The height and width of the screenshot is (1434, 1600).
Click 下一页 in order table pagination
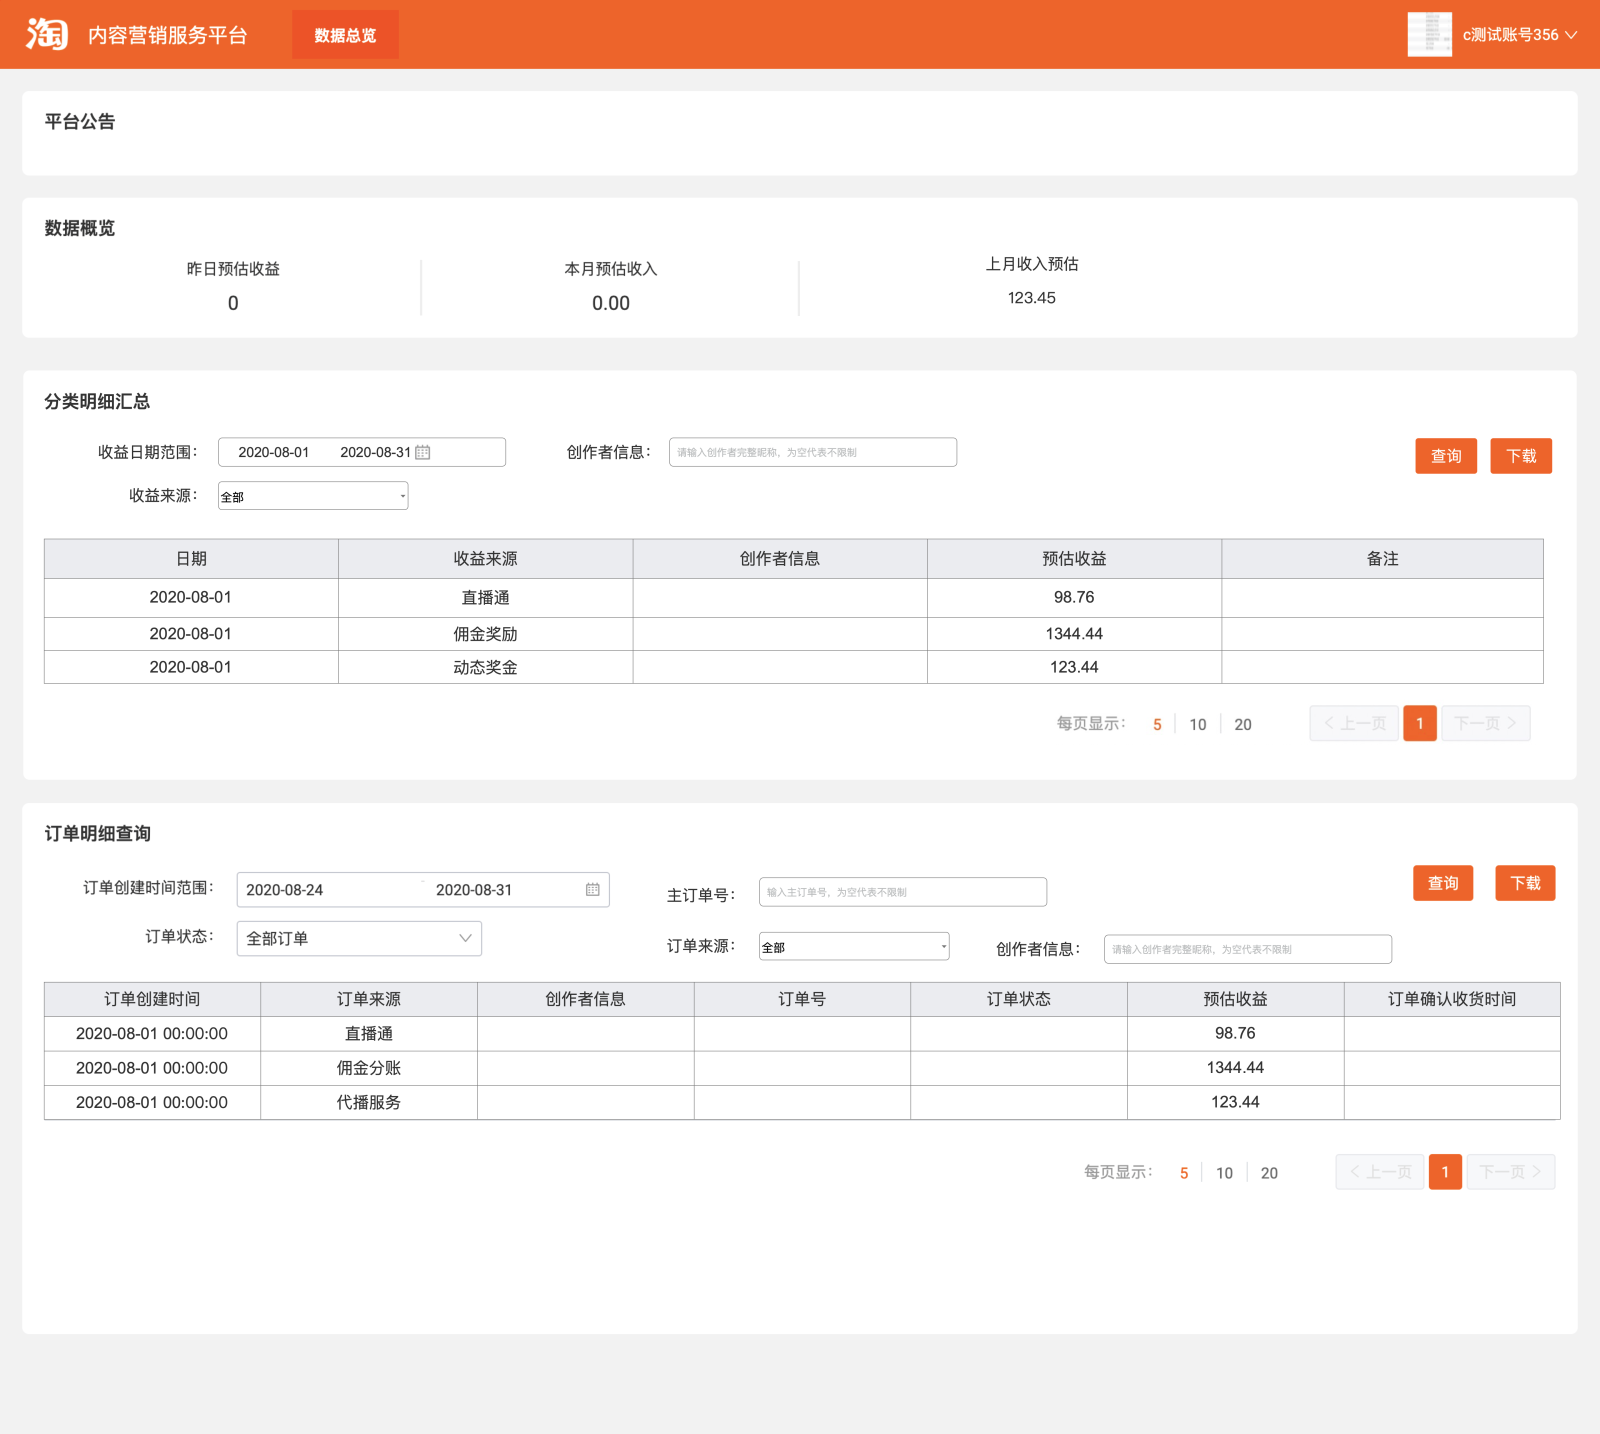pos(1511,1172)
